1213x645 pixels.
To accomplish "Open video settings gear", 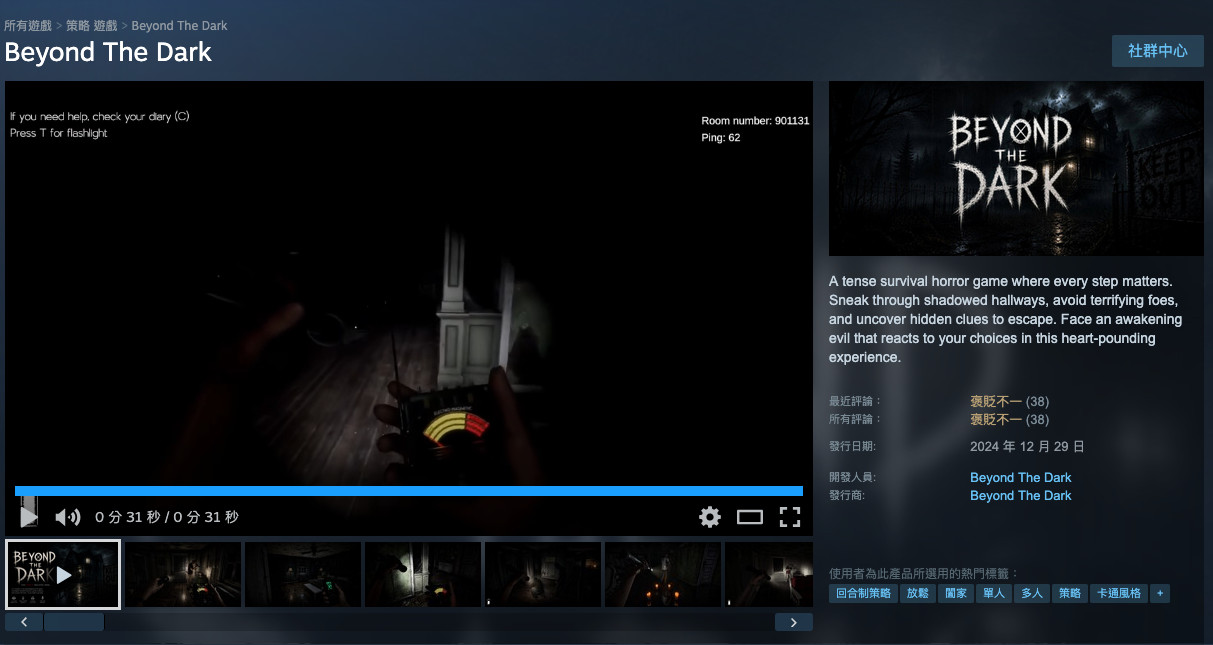I will [710, 517].
